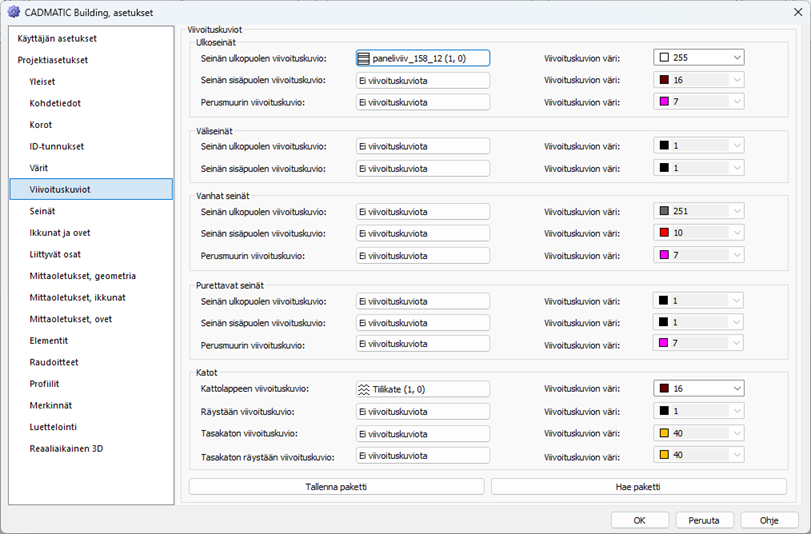Open Ulkoseinät Perusmuurin hatch color dropdown
The width and height of the screenshot is (811, 534).
coord(737,102)
